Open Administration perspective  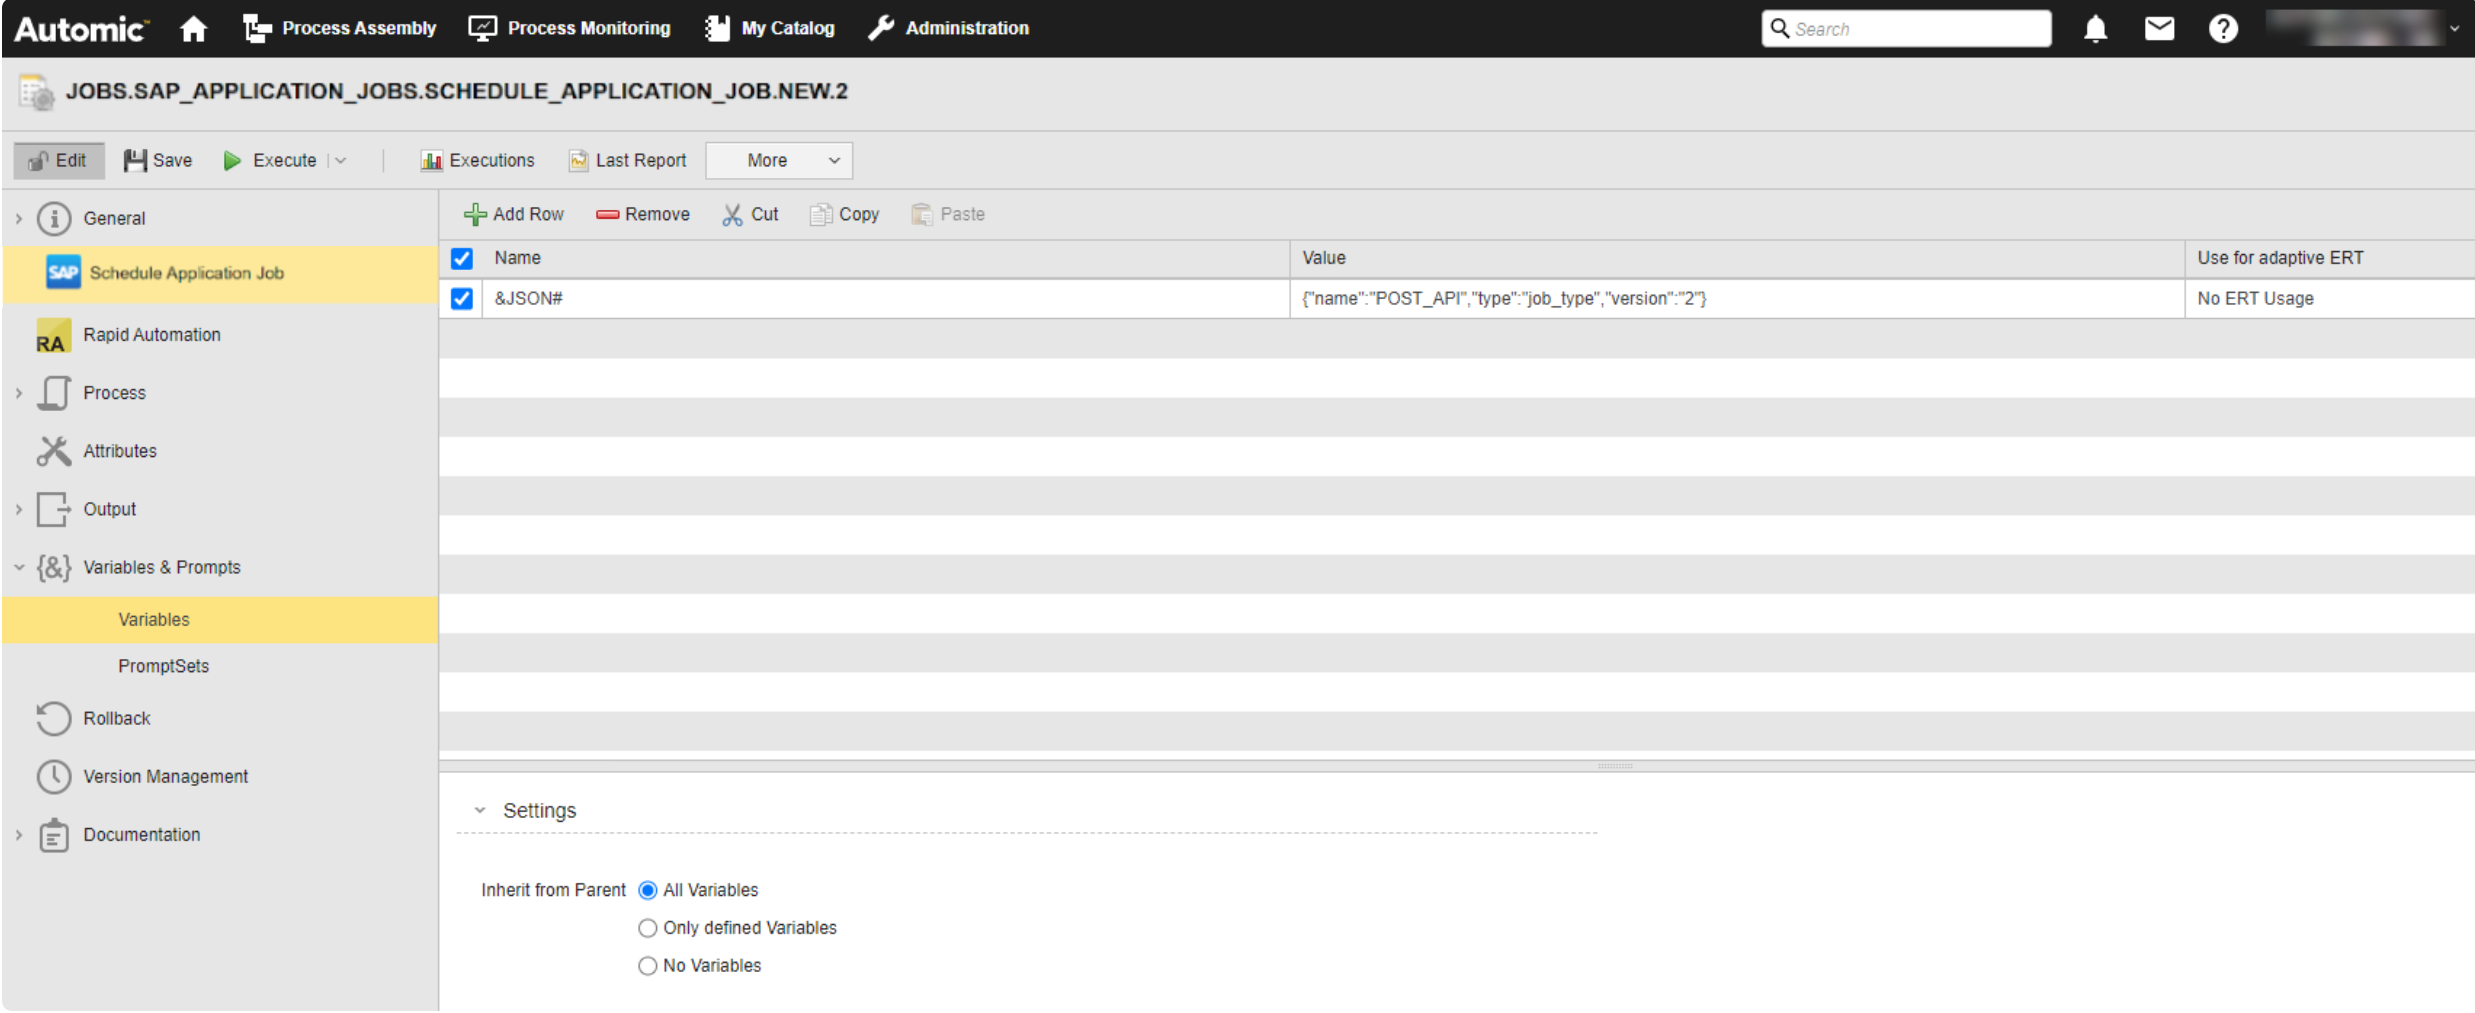click(x=948, y=29)
